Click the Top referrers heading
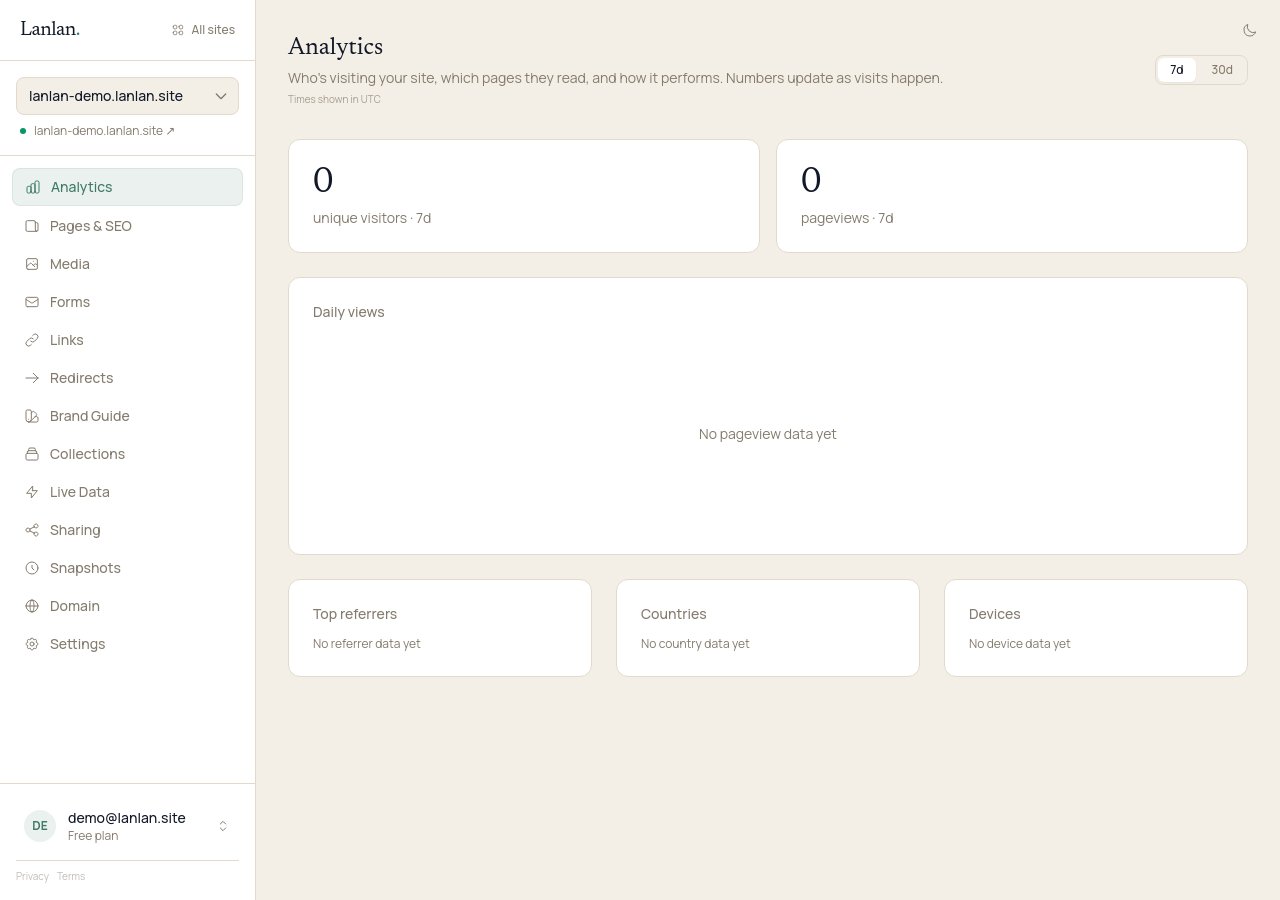The width and height of the screenshot is (1280, 900). (x=355, y=614)
